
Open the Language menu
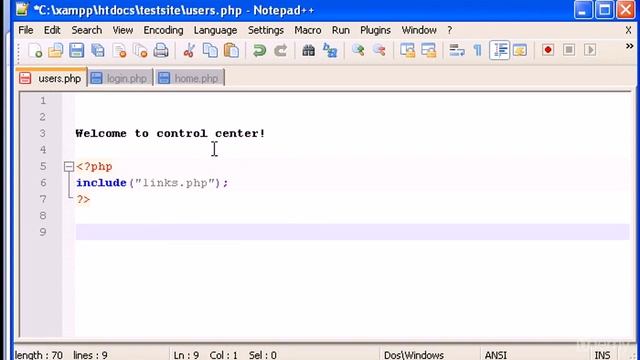215,30
